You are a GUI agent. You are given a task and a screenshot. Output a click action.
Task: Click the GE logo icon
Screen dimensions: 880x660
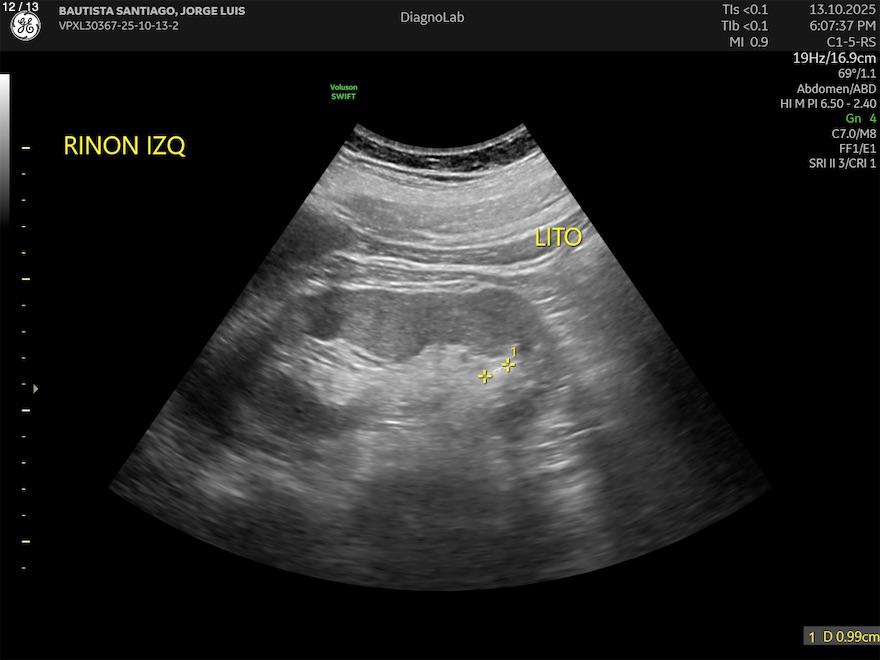[25, 27]
